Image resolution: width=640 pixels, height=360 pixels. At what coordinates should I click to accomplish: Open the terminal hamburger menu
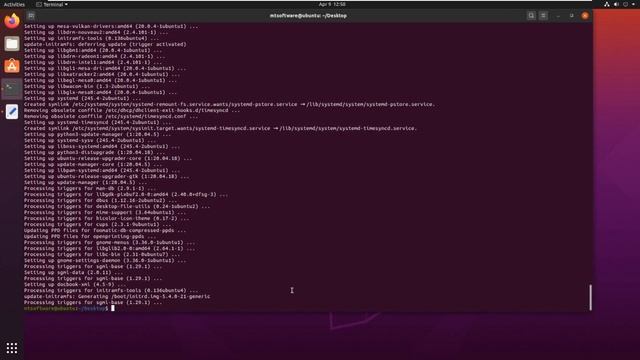543,16
